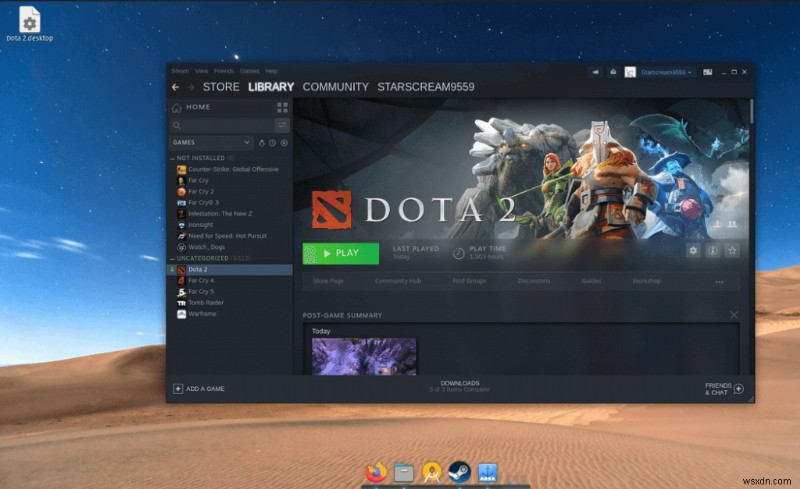
Task: Go forward with the right arrow
Action: pos(191,87)
